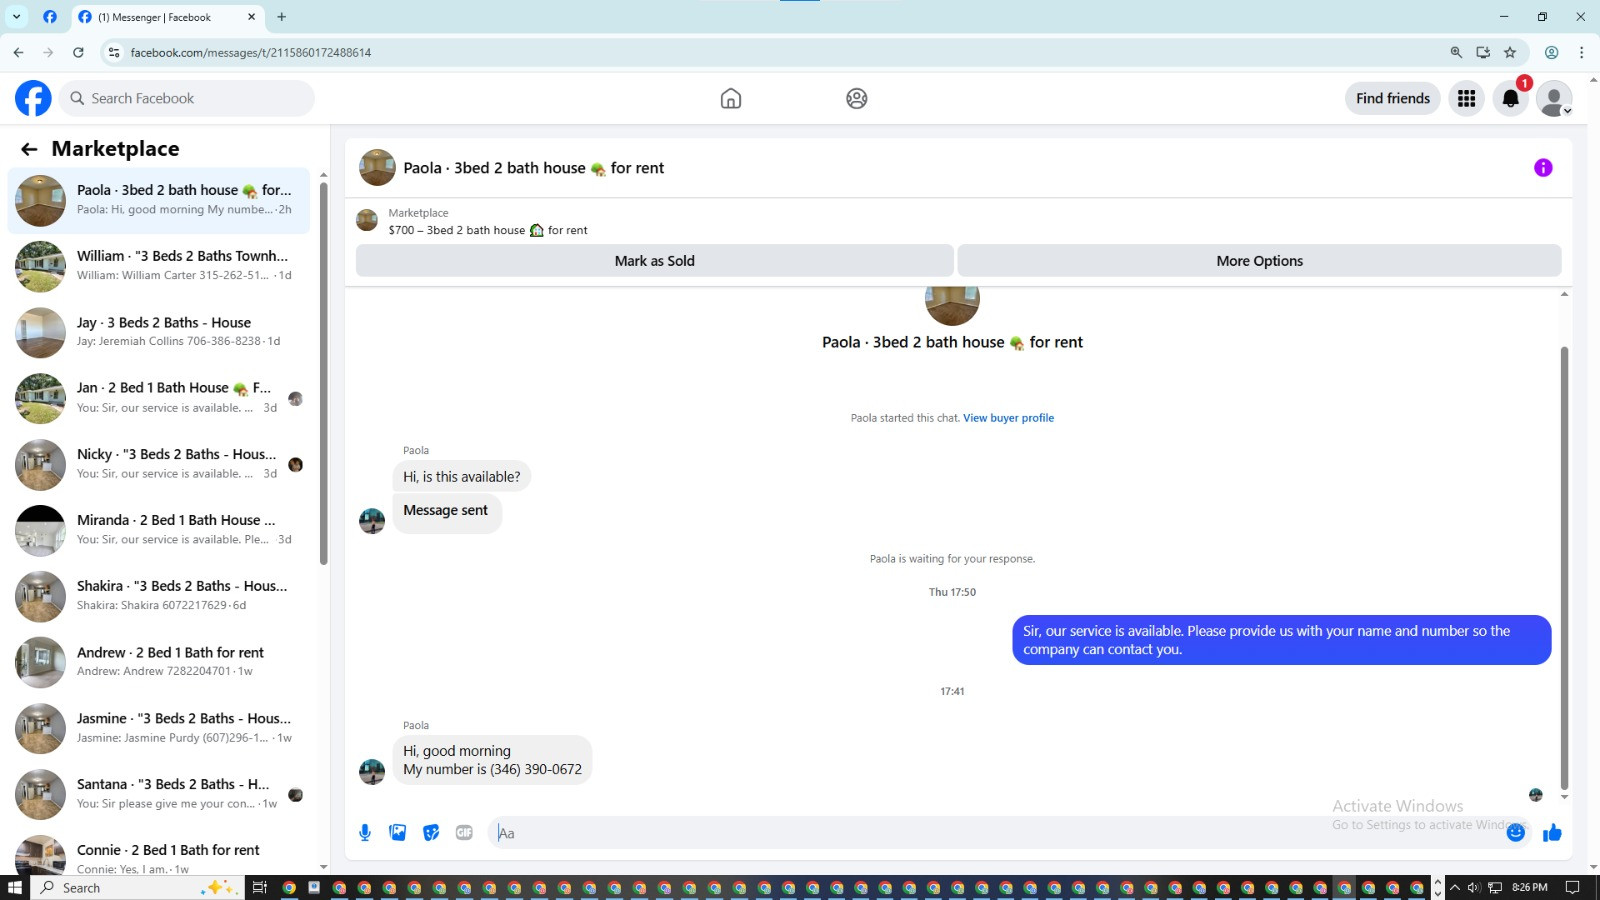View site information icon in address bar
1600x900 pixels.
[114, 52]
